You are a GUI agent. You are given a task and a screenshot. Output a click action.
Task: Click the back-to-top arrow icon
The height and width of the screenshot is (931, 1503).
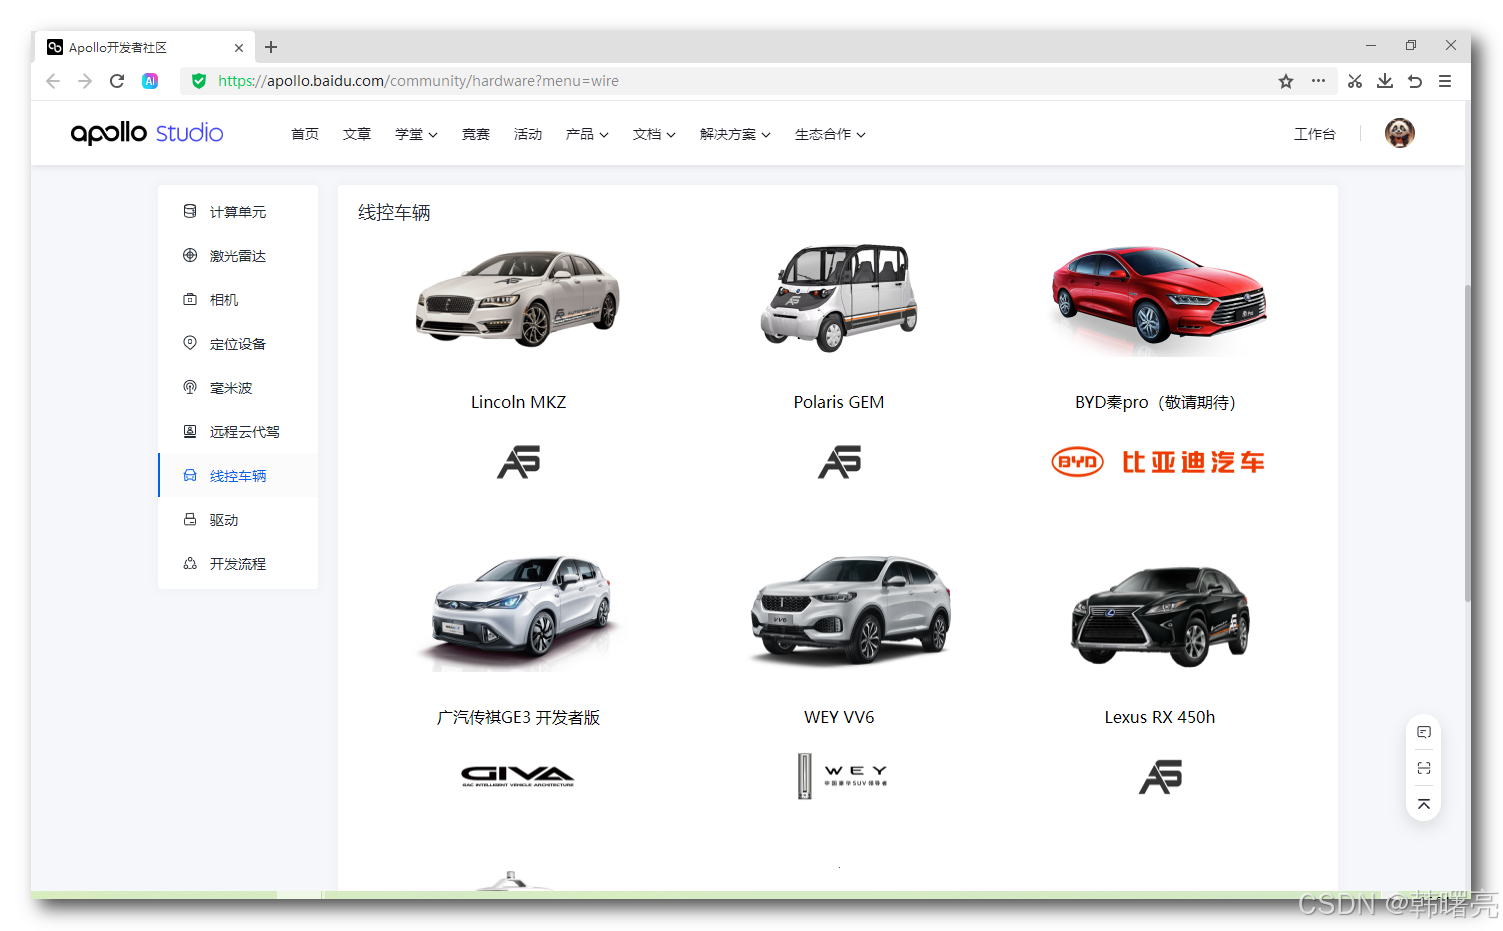1424,804
